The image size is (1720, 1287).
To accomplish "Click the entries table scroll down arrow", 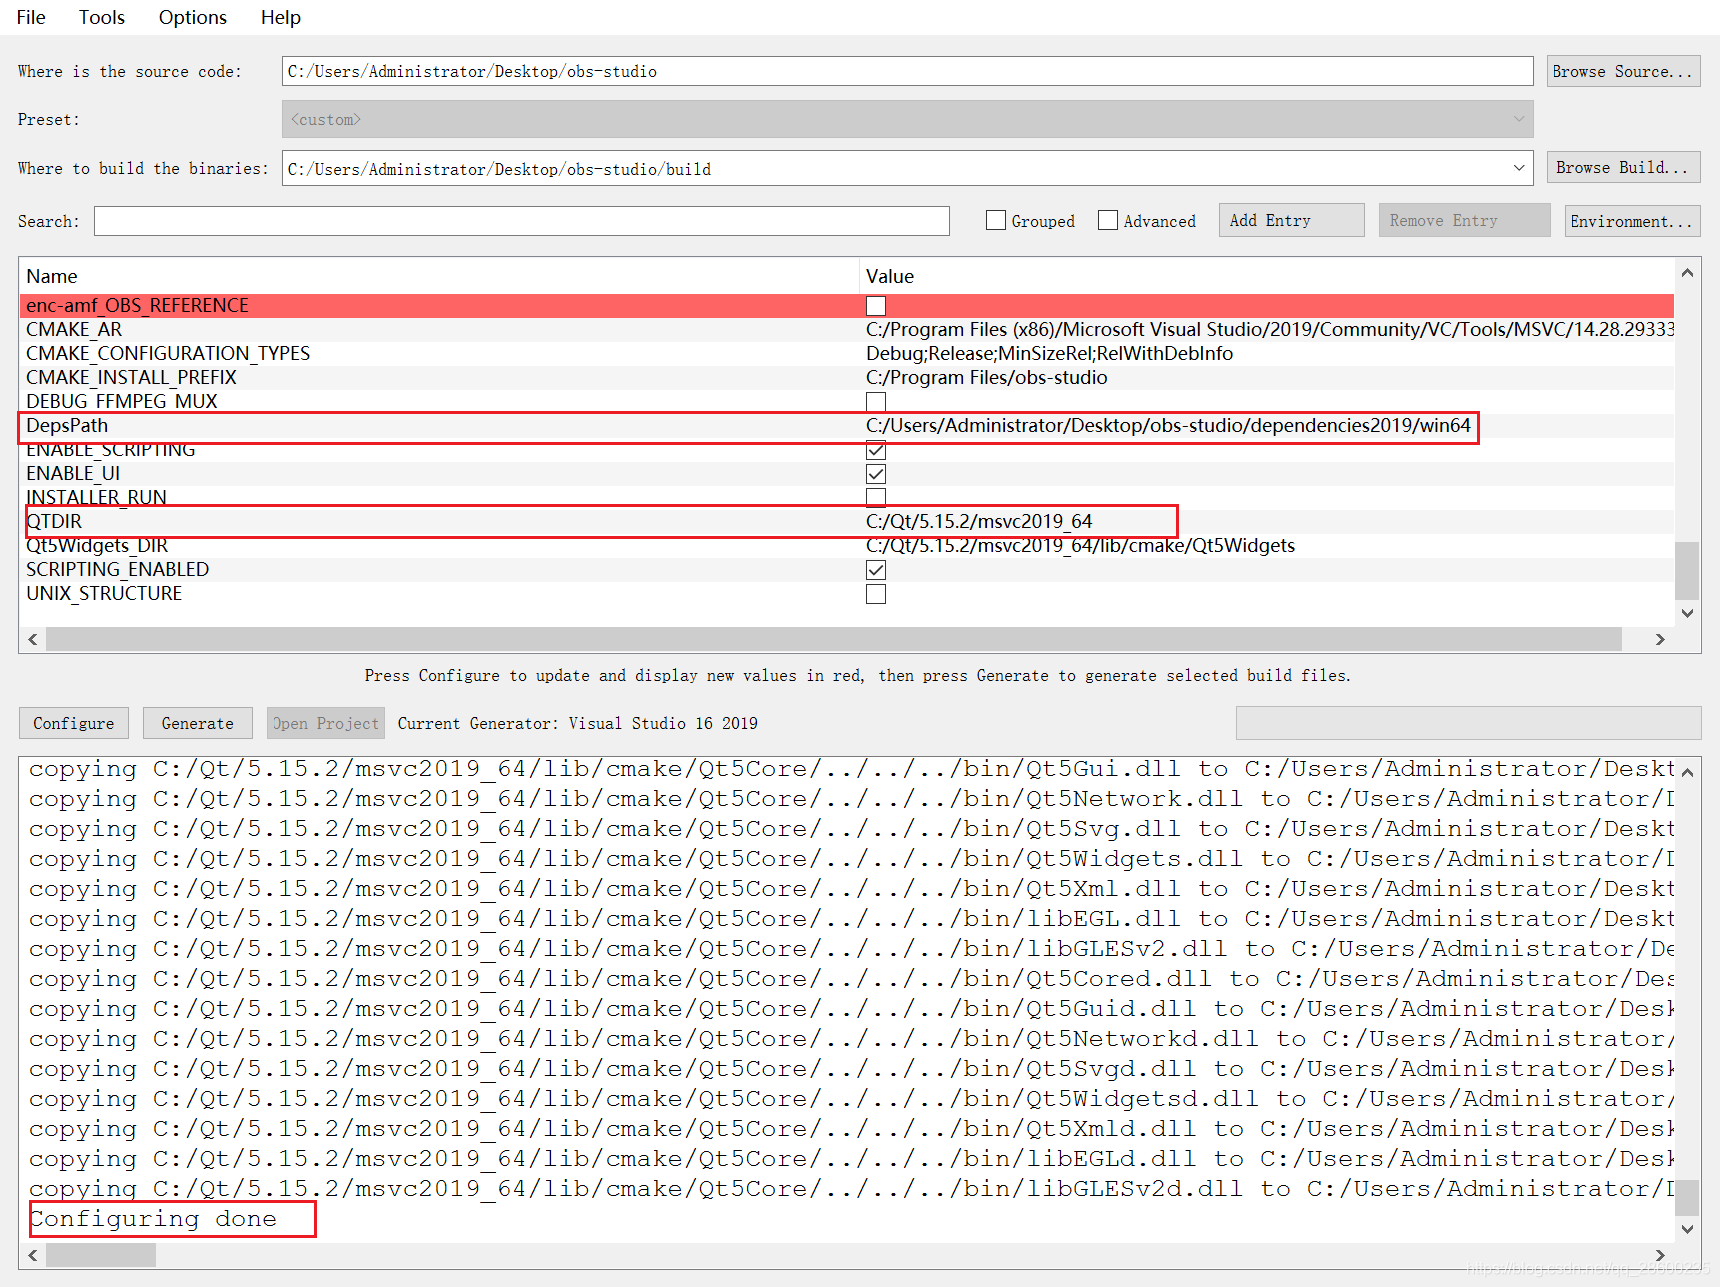I will [1687, 613].
